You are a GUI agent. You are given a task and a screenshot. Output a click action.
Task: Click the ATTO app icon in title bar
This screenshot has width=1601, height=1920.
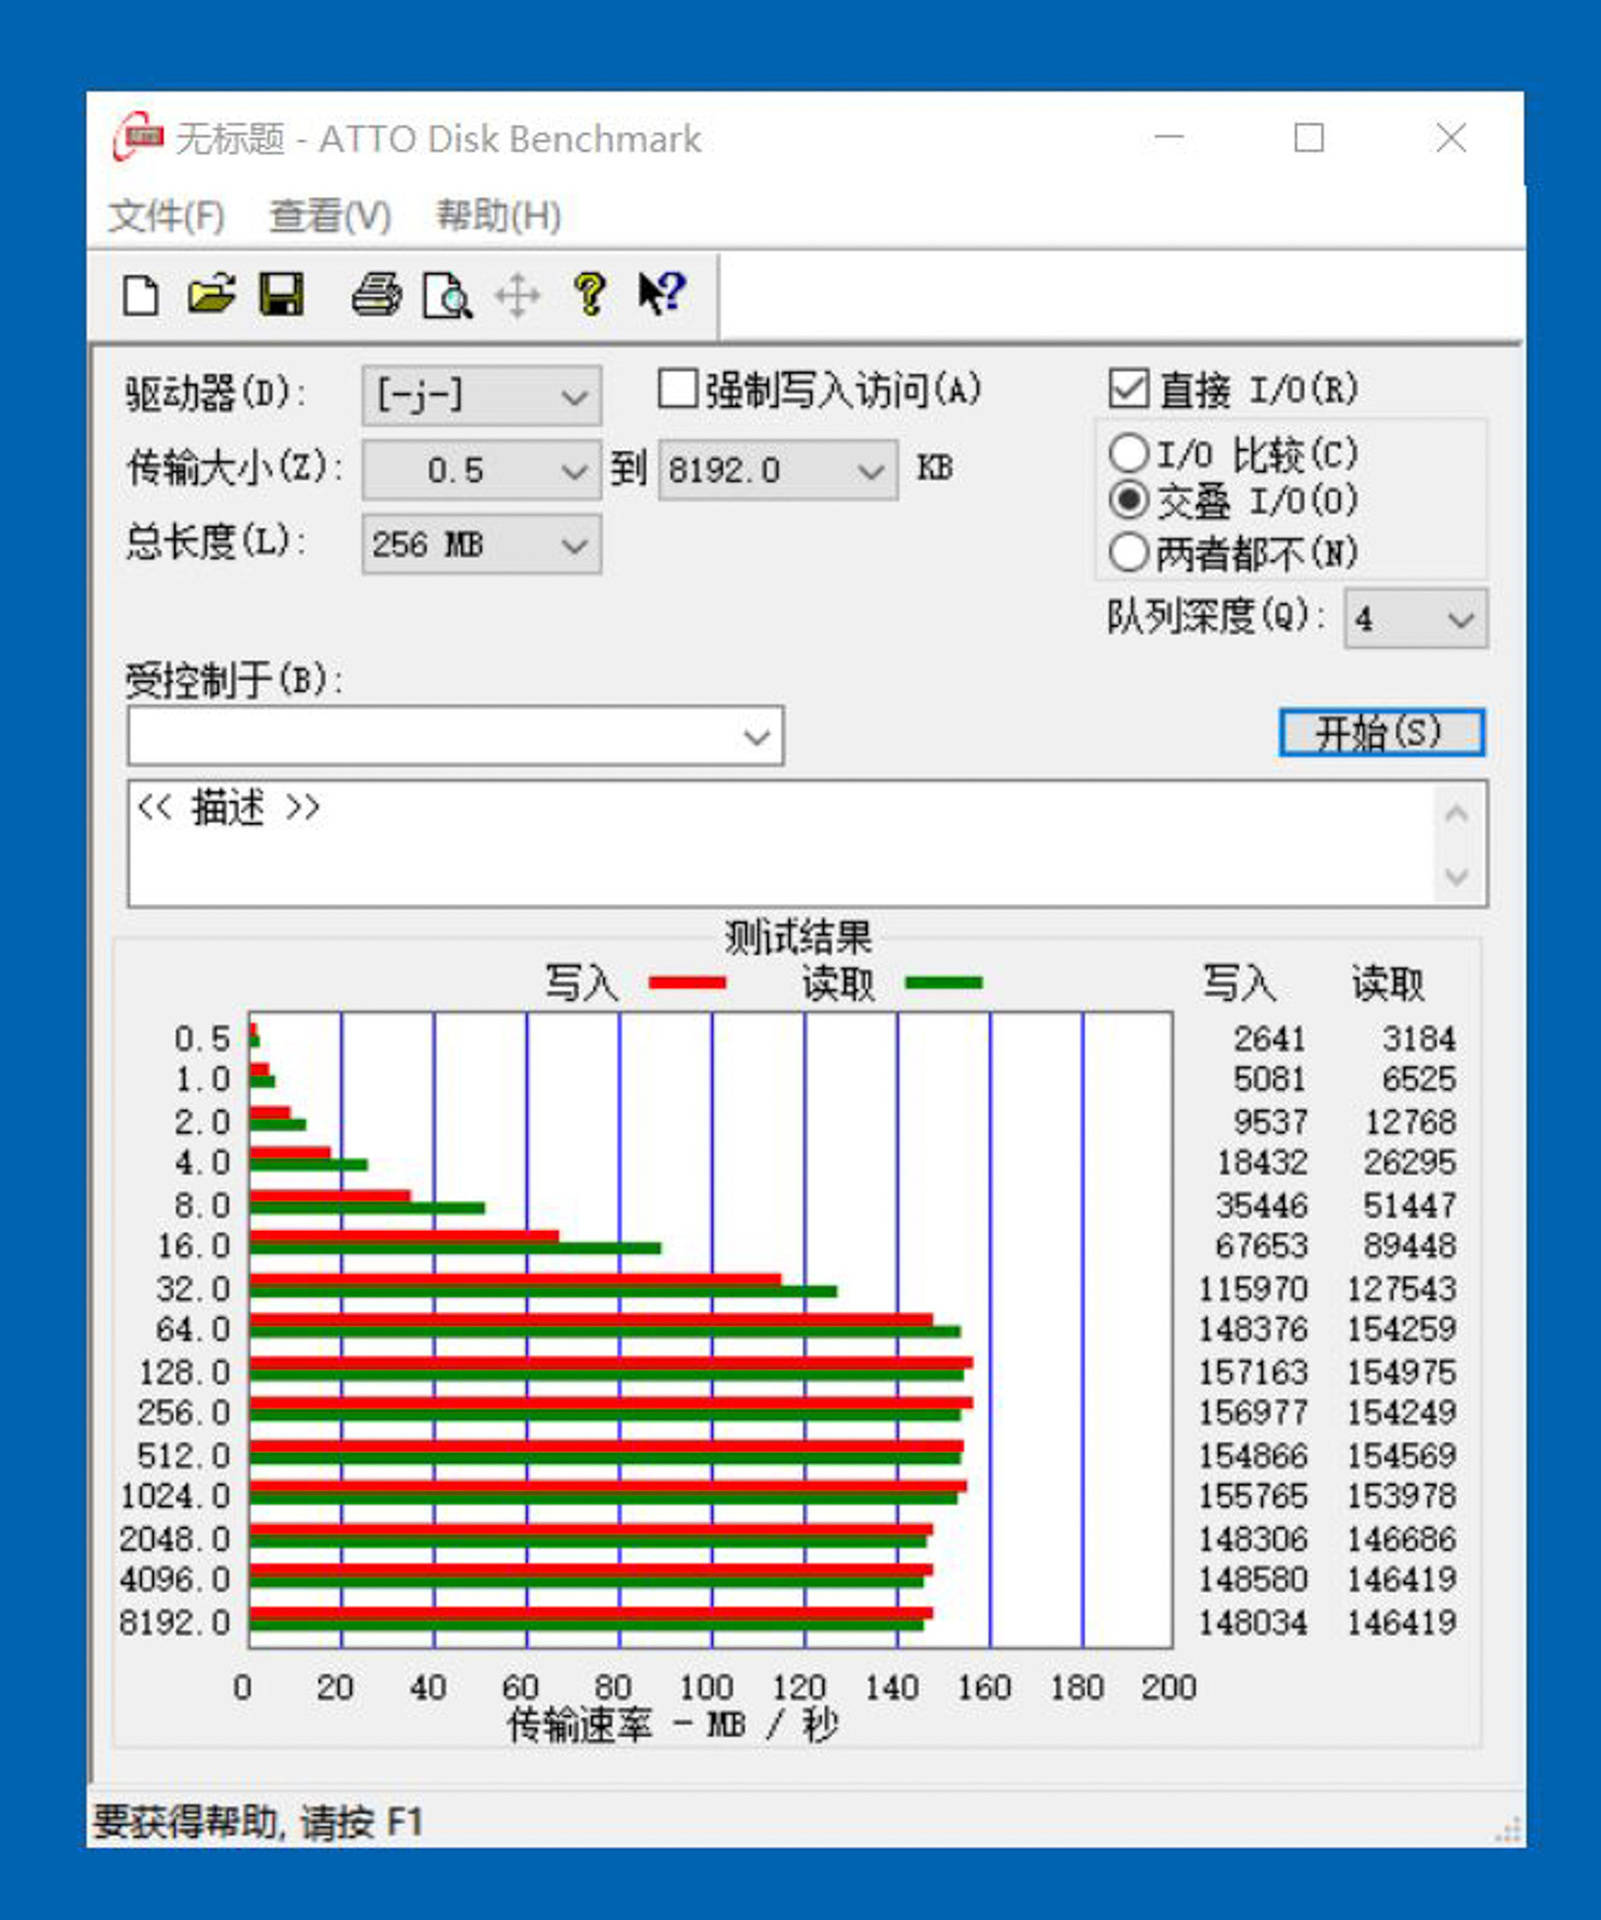138,136
